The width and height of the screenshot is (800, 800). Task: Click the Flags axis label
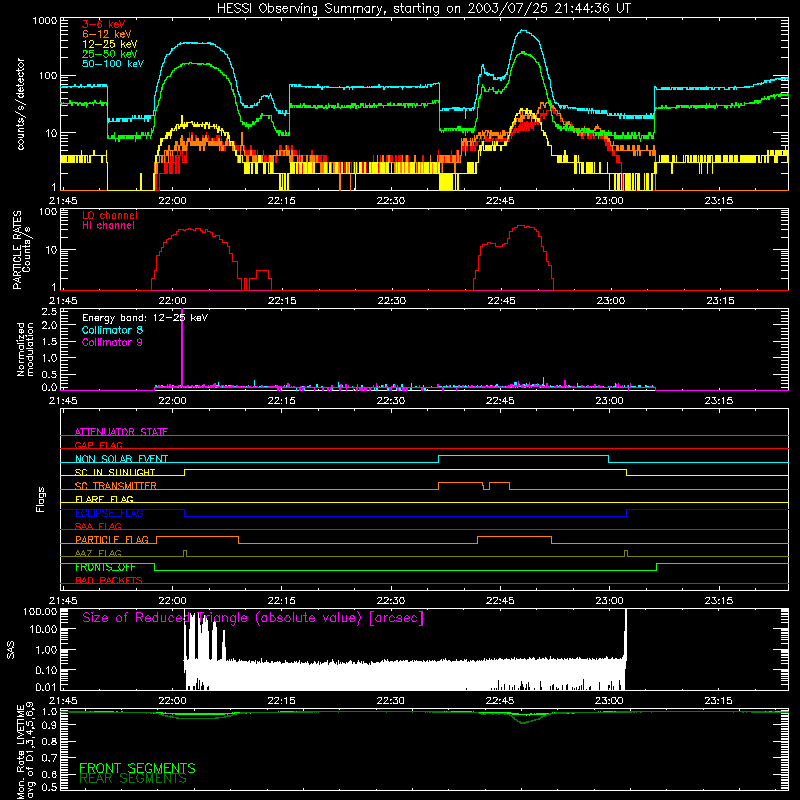click(41, 499)
